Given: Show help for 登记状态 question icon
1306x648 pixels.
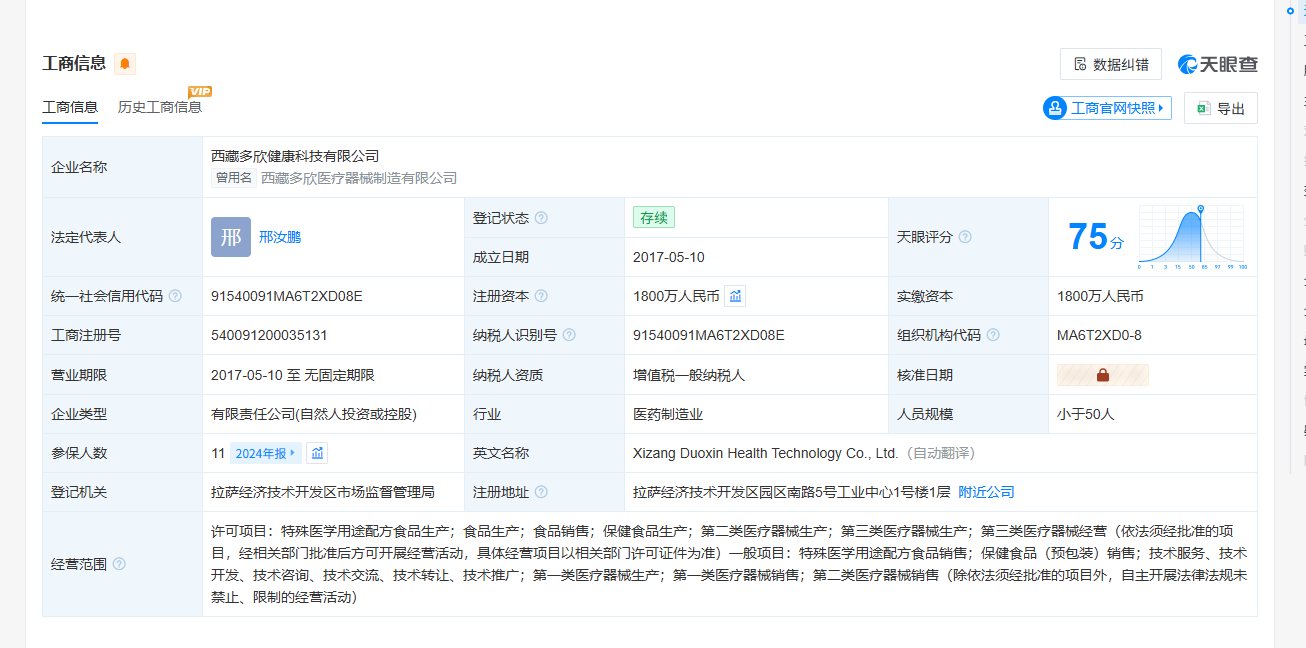Looking at the screenshot, I should pyautogui.click(x=541, y=218).
